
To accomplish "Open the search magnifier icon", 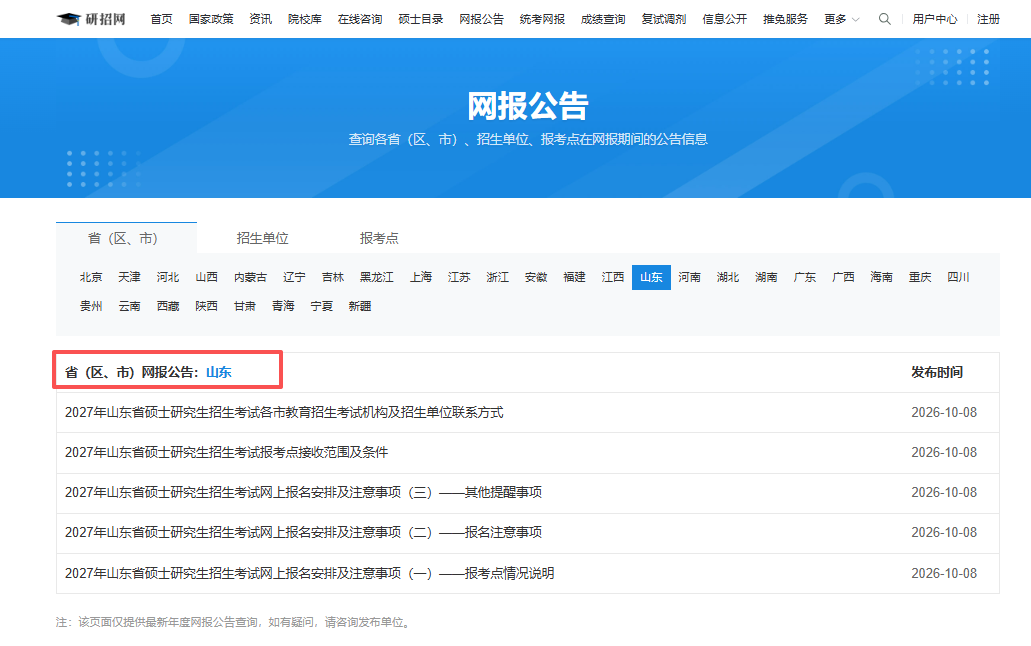I will (884, 19).
